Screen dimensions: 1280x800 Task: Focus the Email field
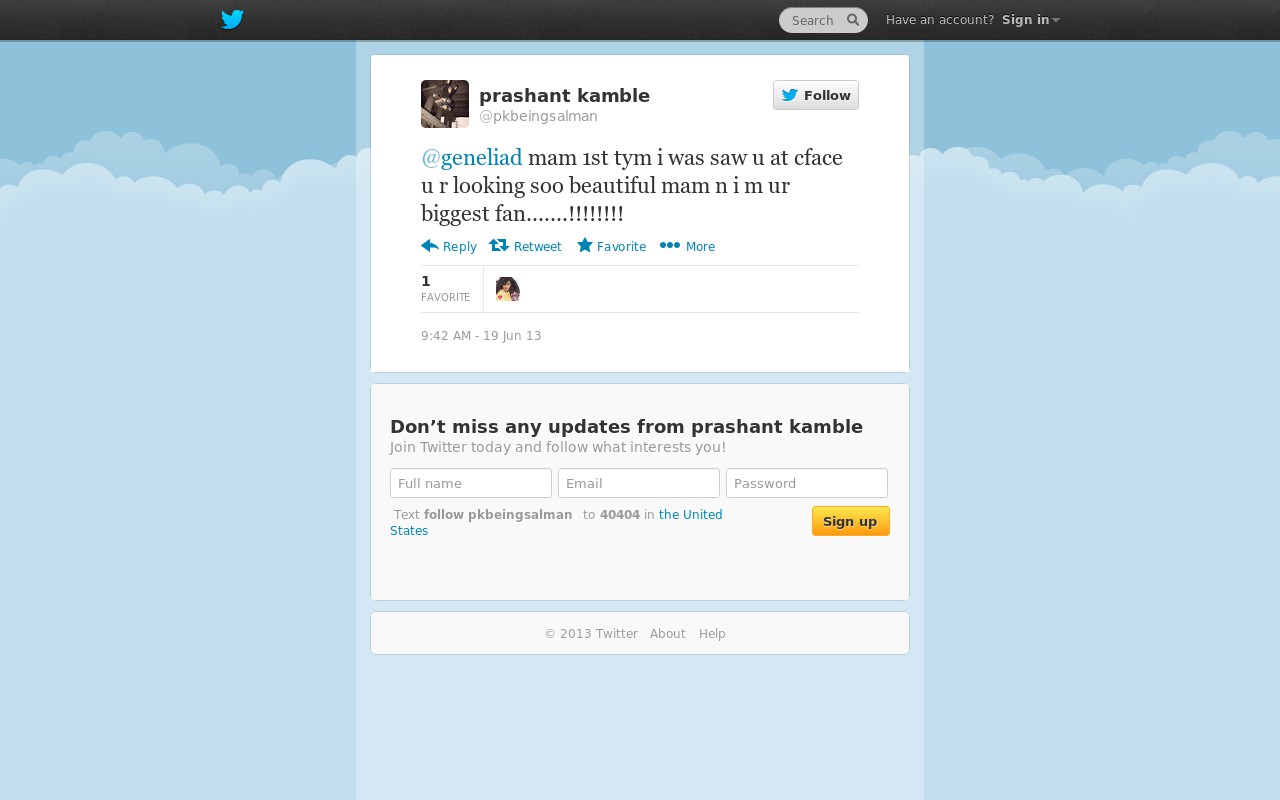pos(639,483)
